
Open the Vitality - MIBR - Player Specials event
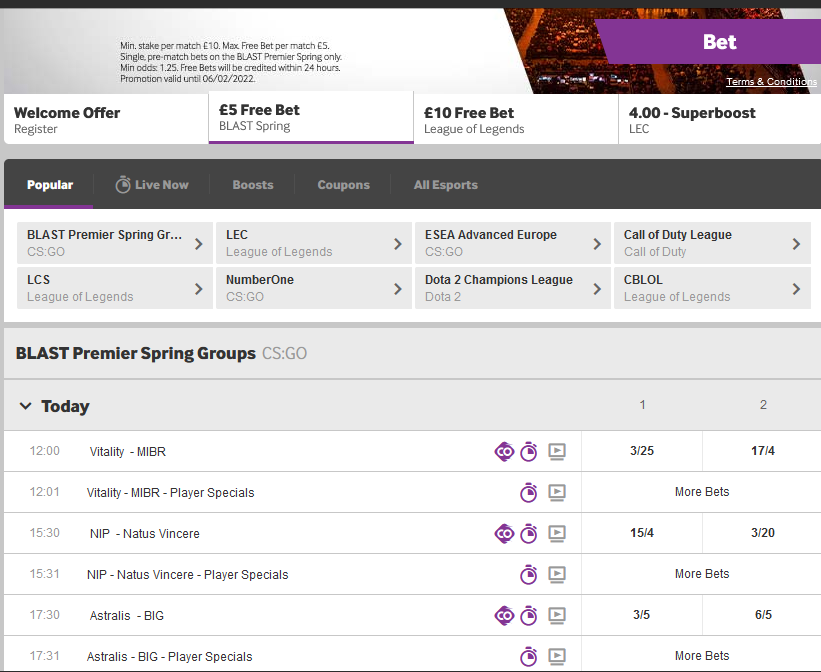click(171, 493)
